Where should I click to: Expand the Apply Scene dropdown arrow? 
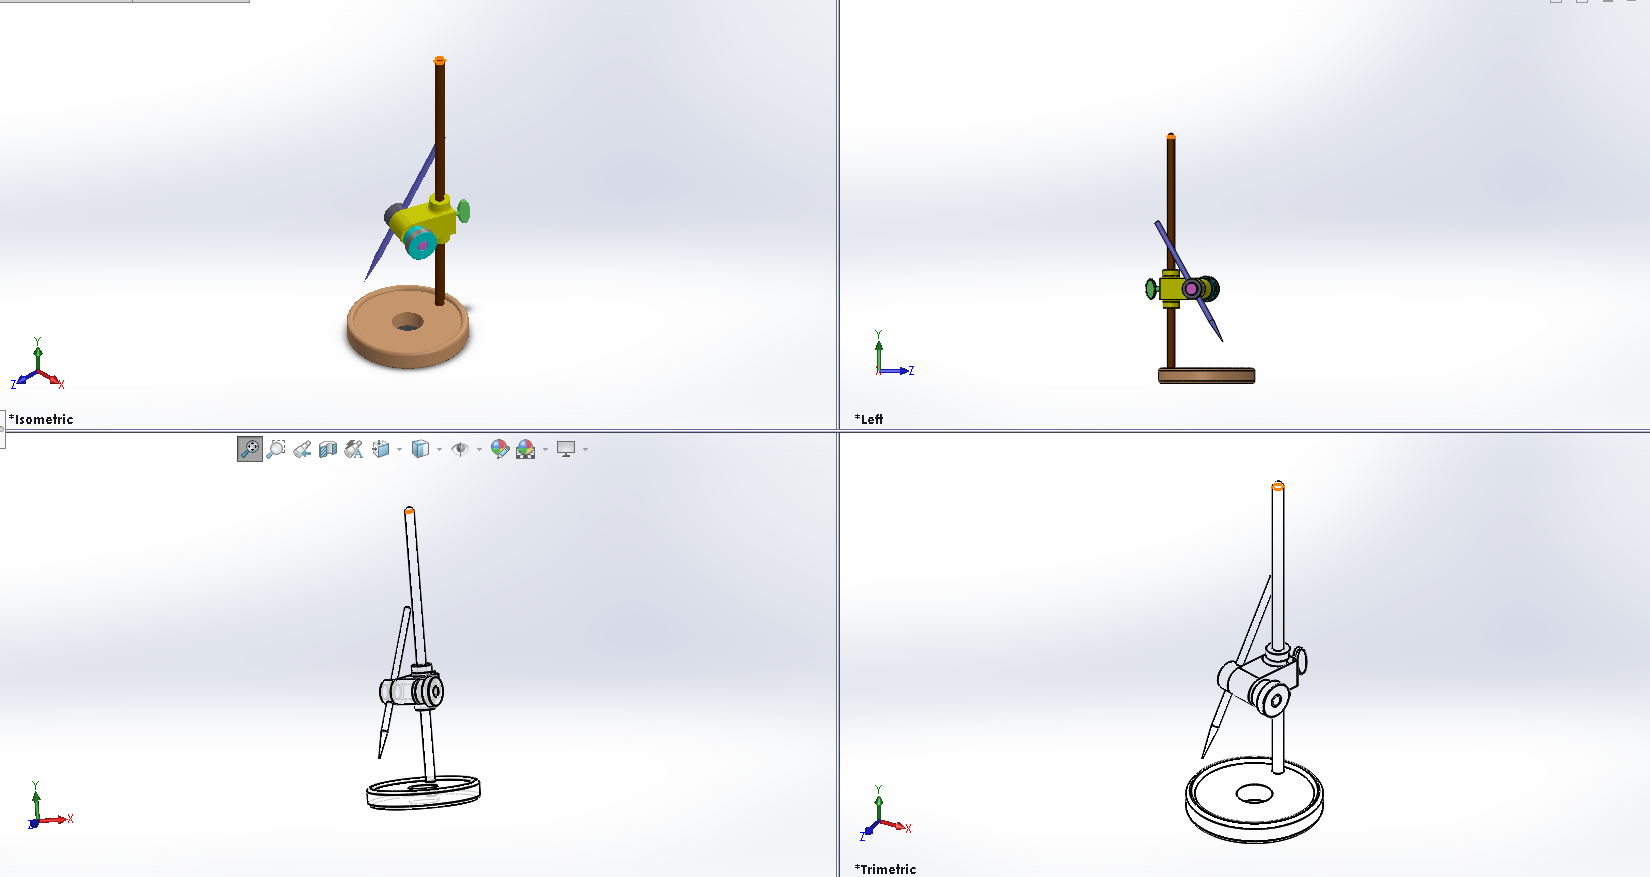tap(545, 450)
